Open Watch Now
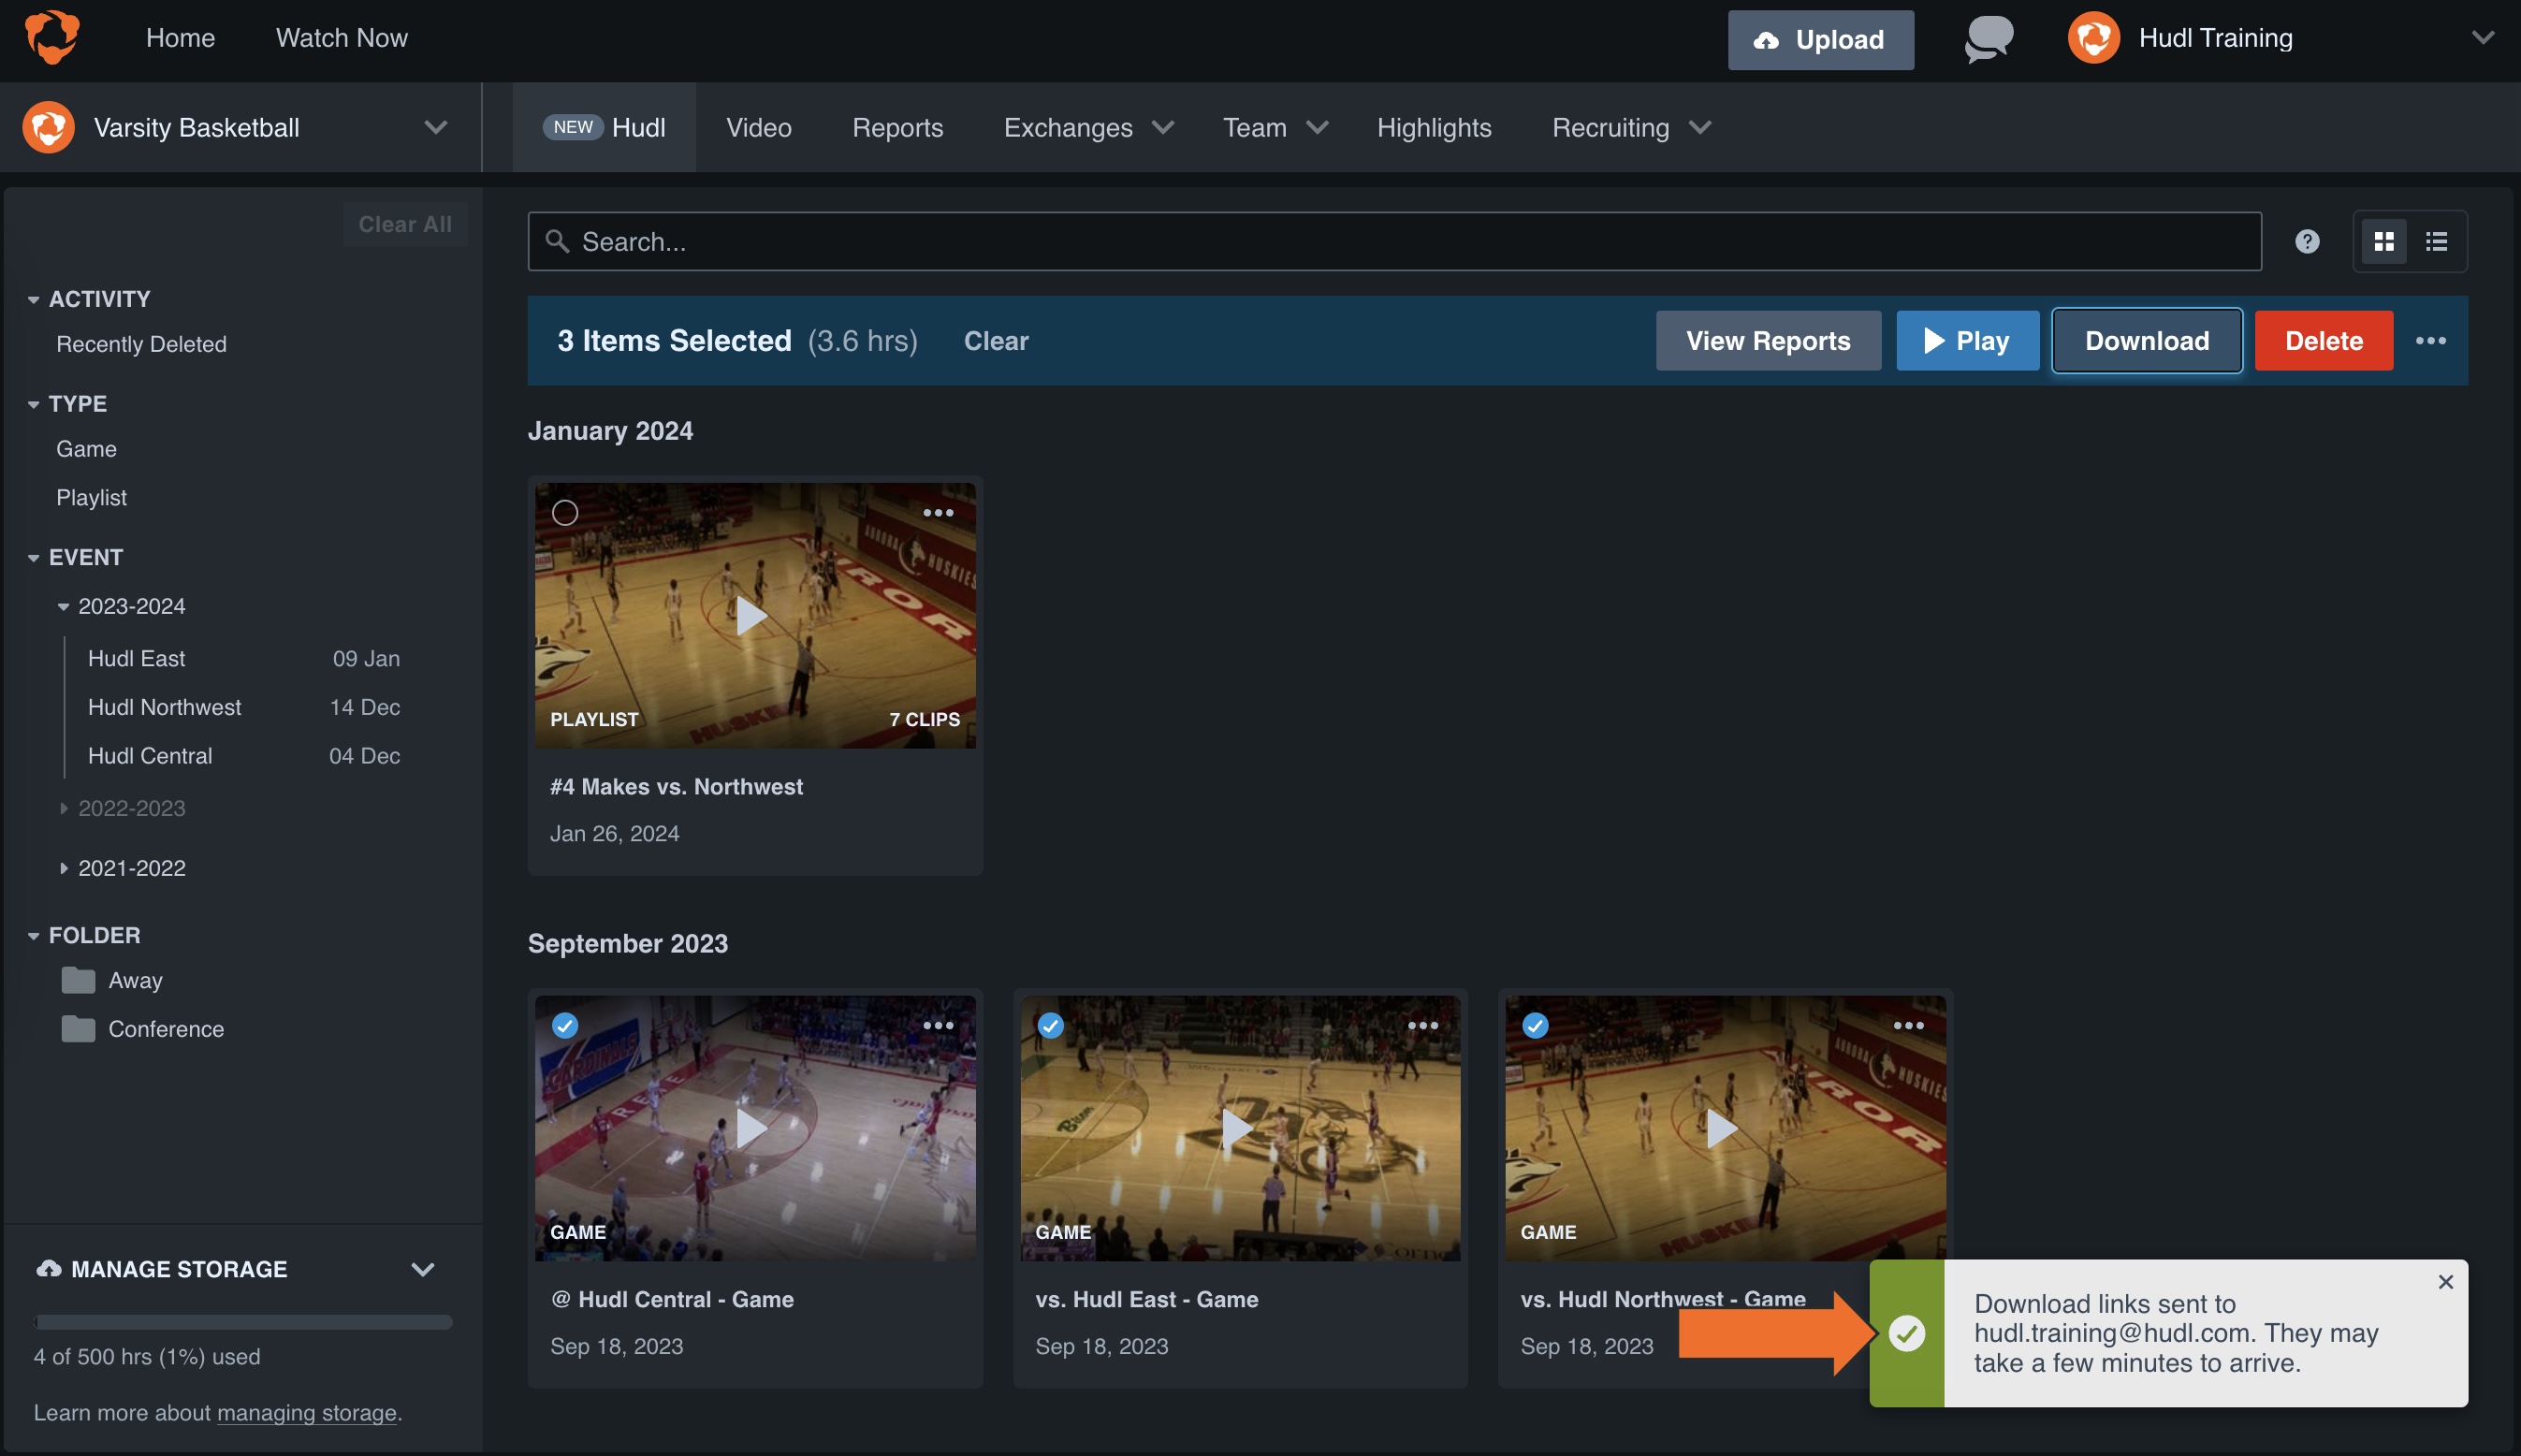 [342, 38]
